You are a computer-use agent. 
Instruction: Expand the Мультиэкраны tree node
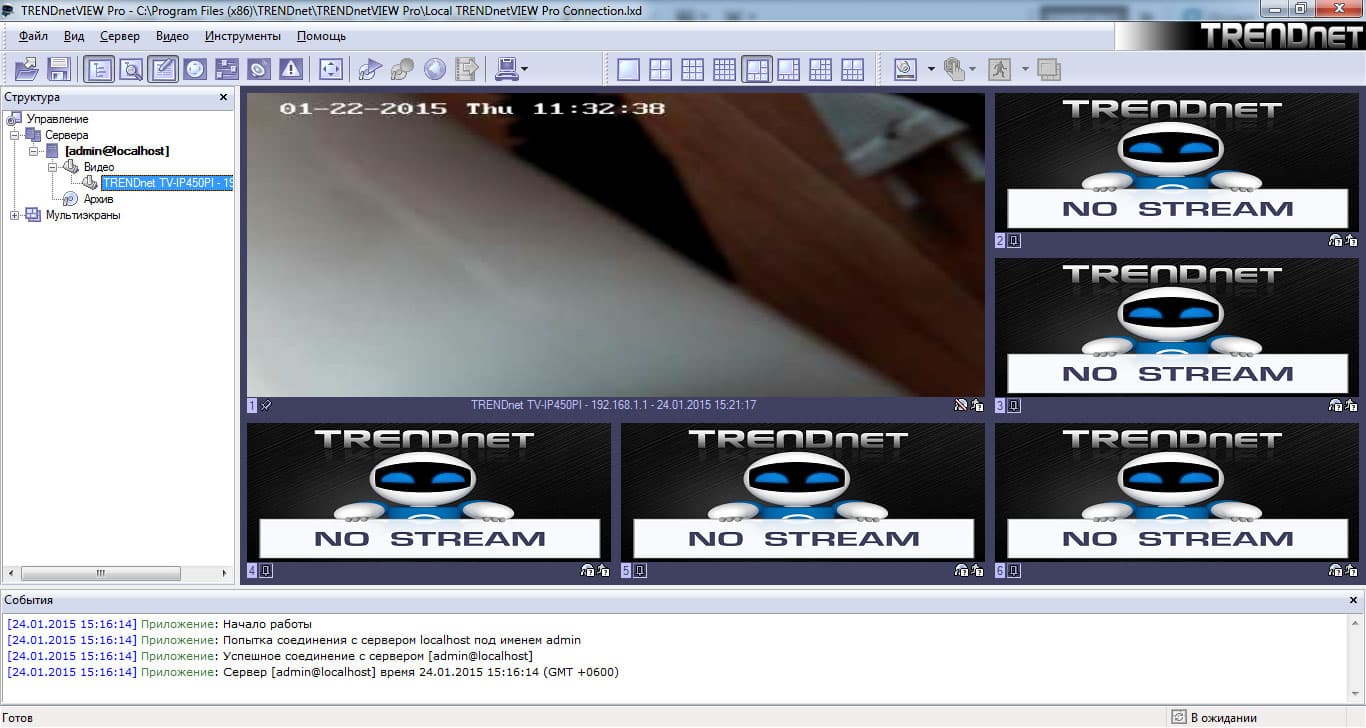[x=15, y=215]
